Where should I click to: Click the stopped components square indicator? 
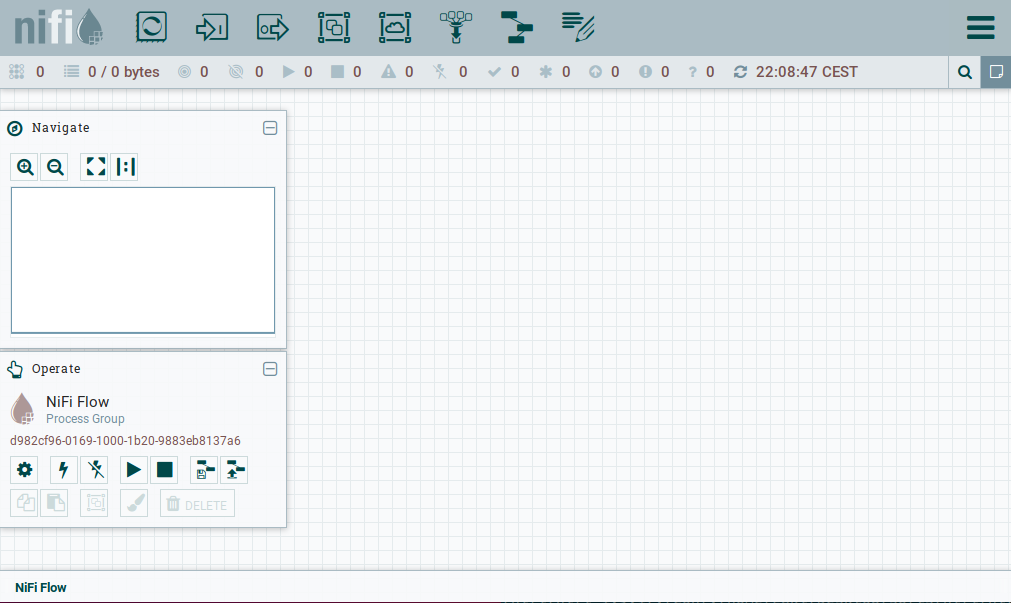337,72
